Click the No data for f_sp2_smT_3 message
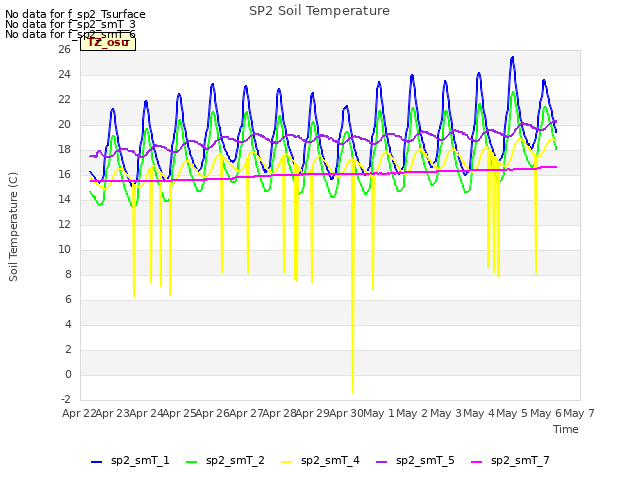Viewport: 640px width, 480px height. point(70,24)
